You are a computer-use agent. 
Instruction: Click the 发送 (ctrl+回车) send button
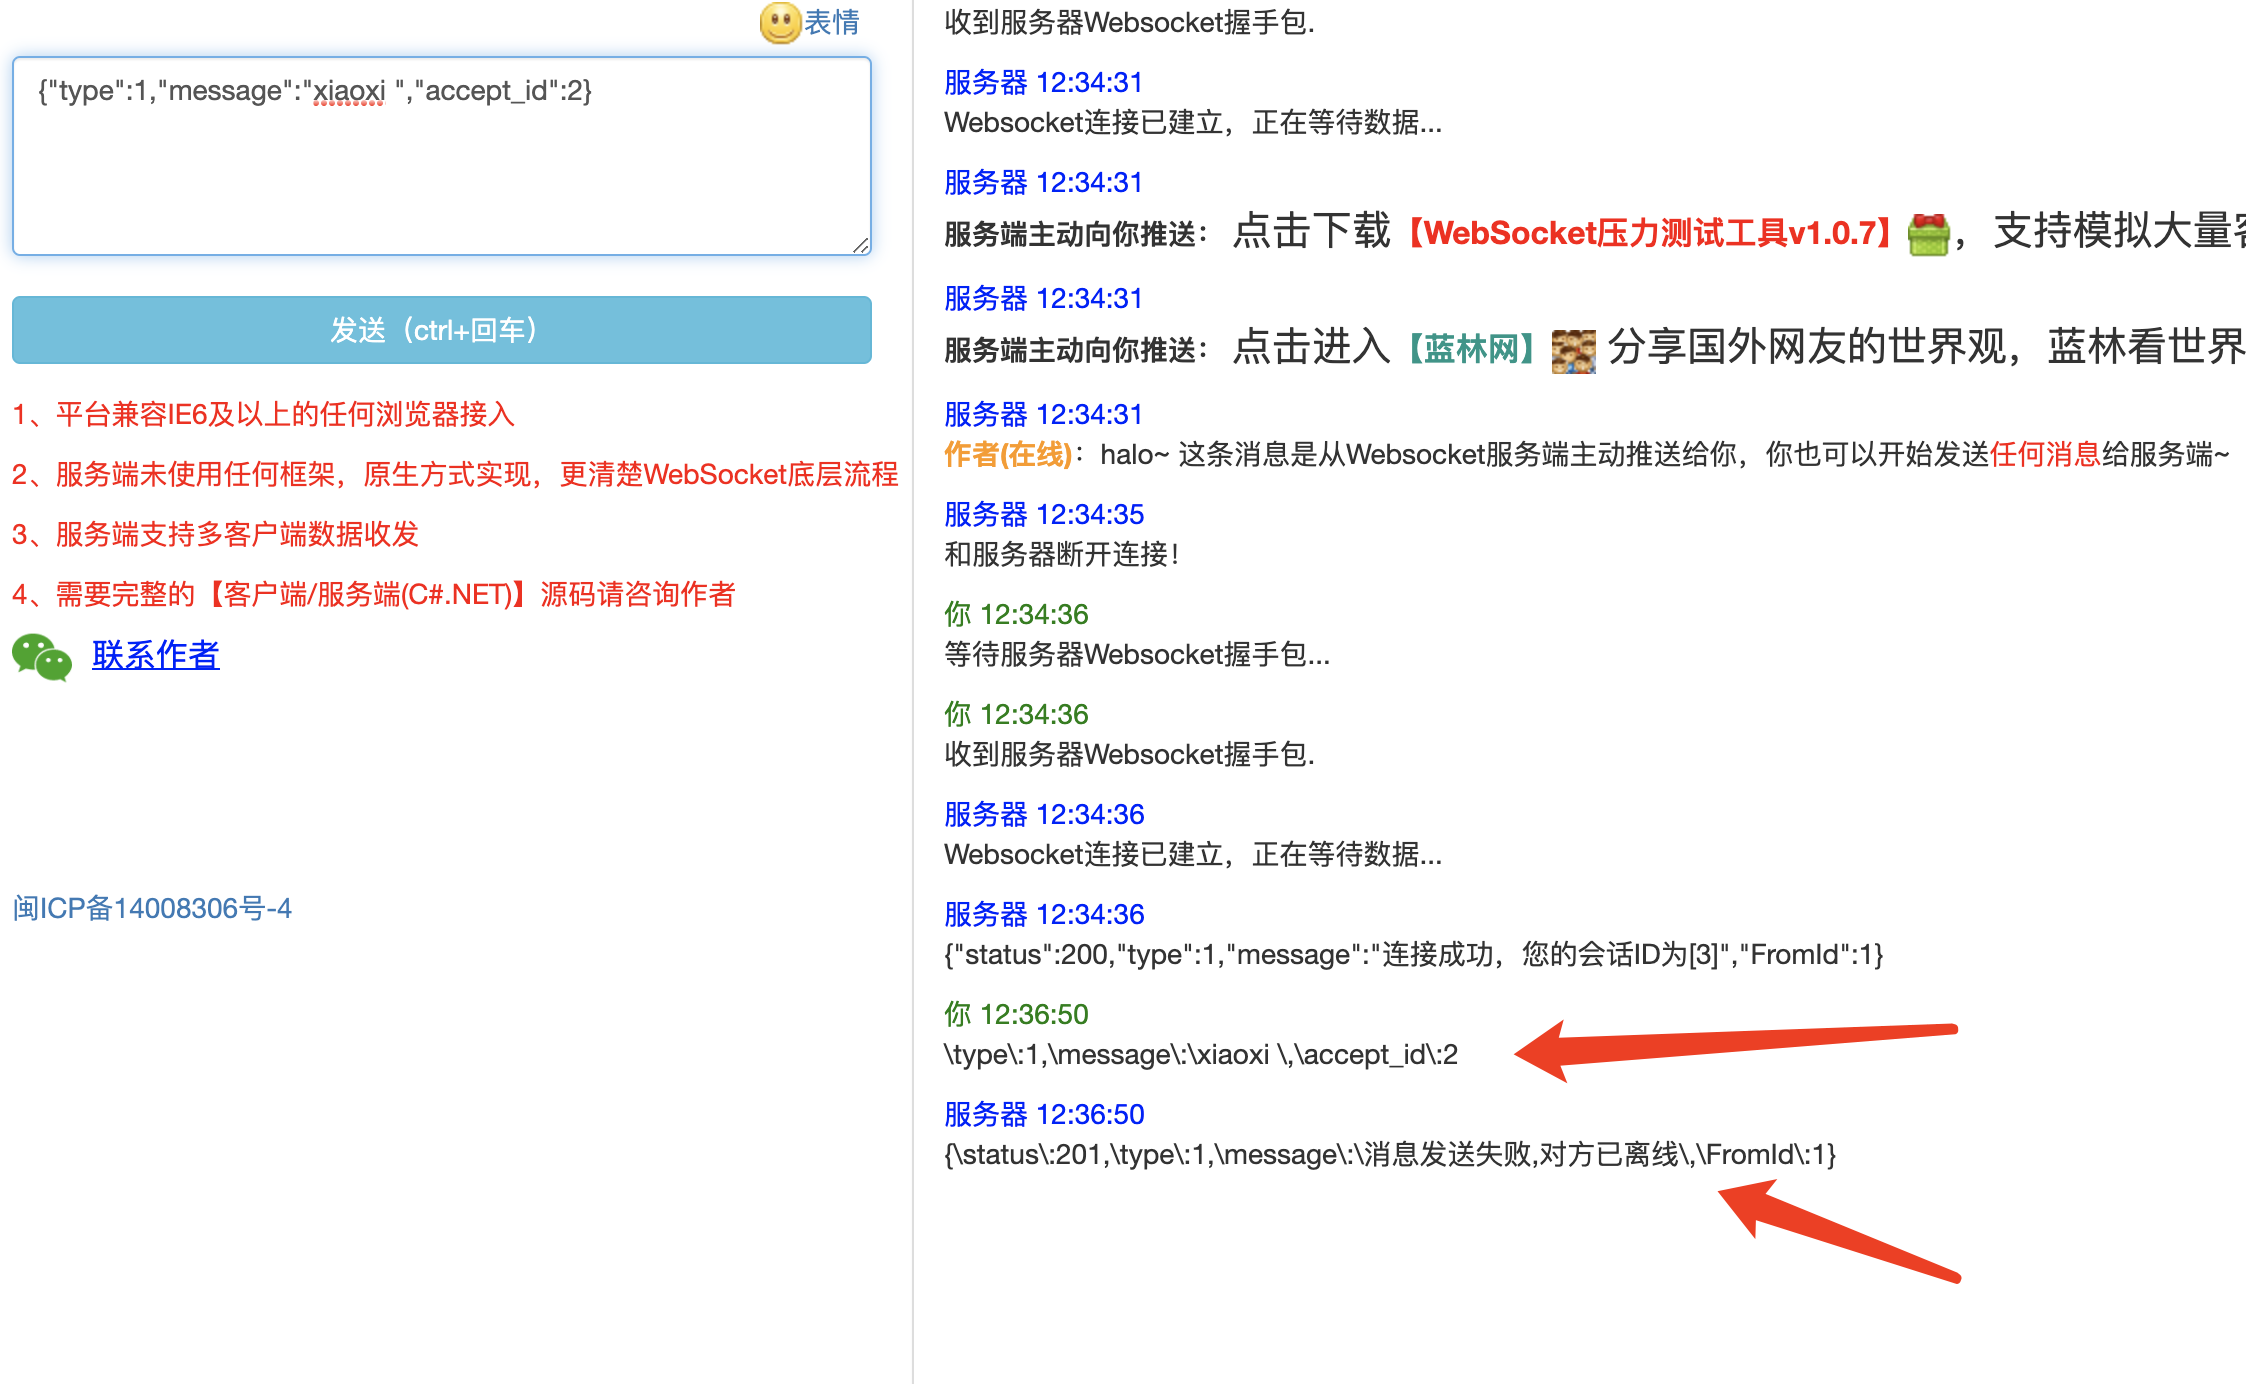[x=441, y=330]
